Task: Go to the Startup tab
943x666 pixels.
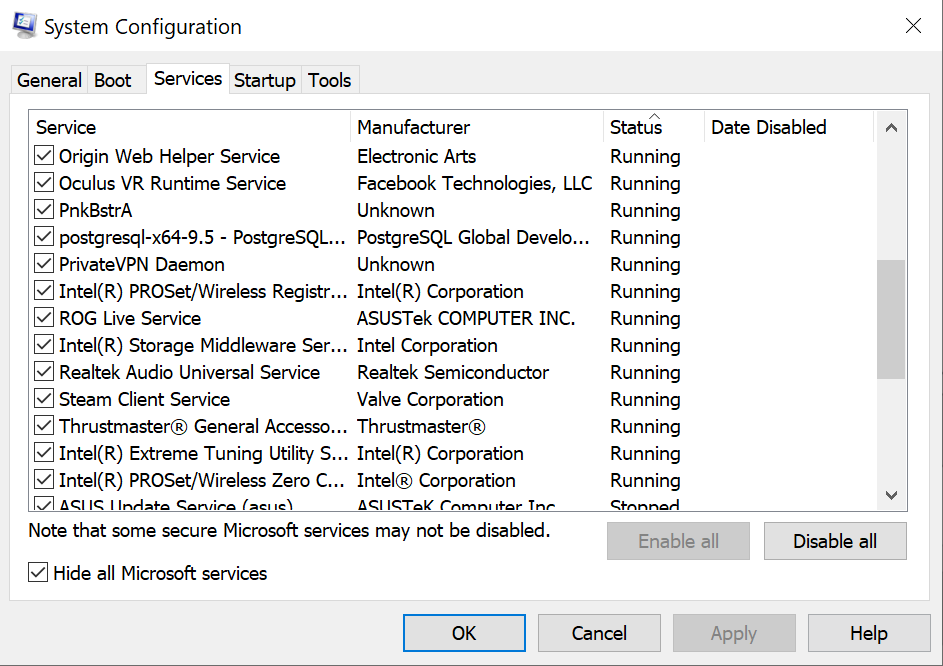Action: (265, 80)
